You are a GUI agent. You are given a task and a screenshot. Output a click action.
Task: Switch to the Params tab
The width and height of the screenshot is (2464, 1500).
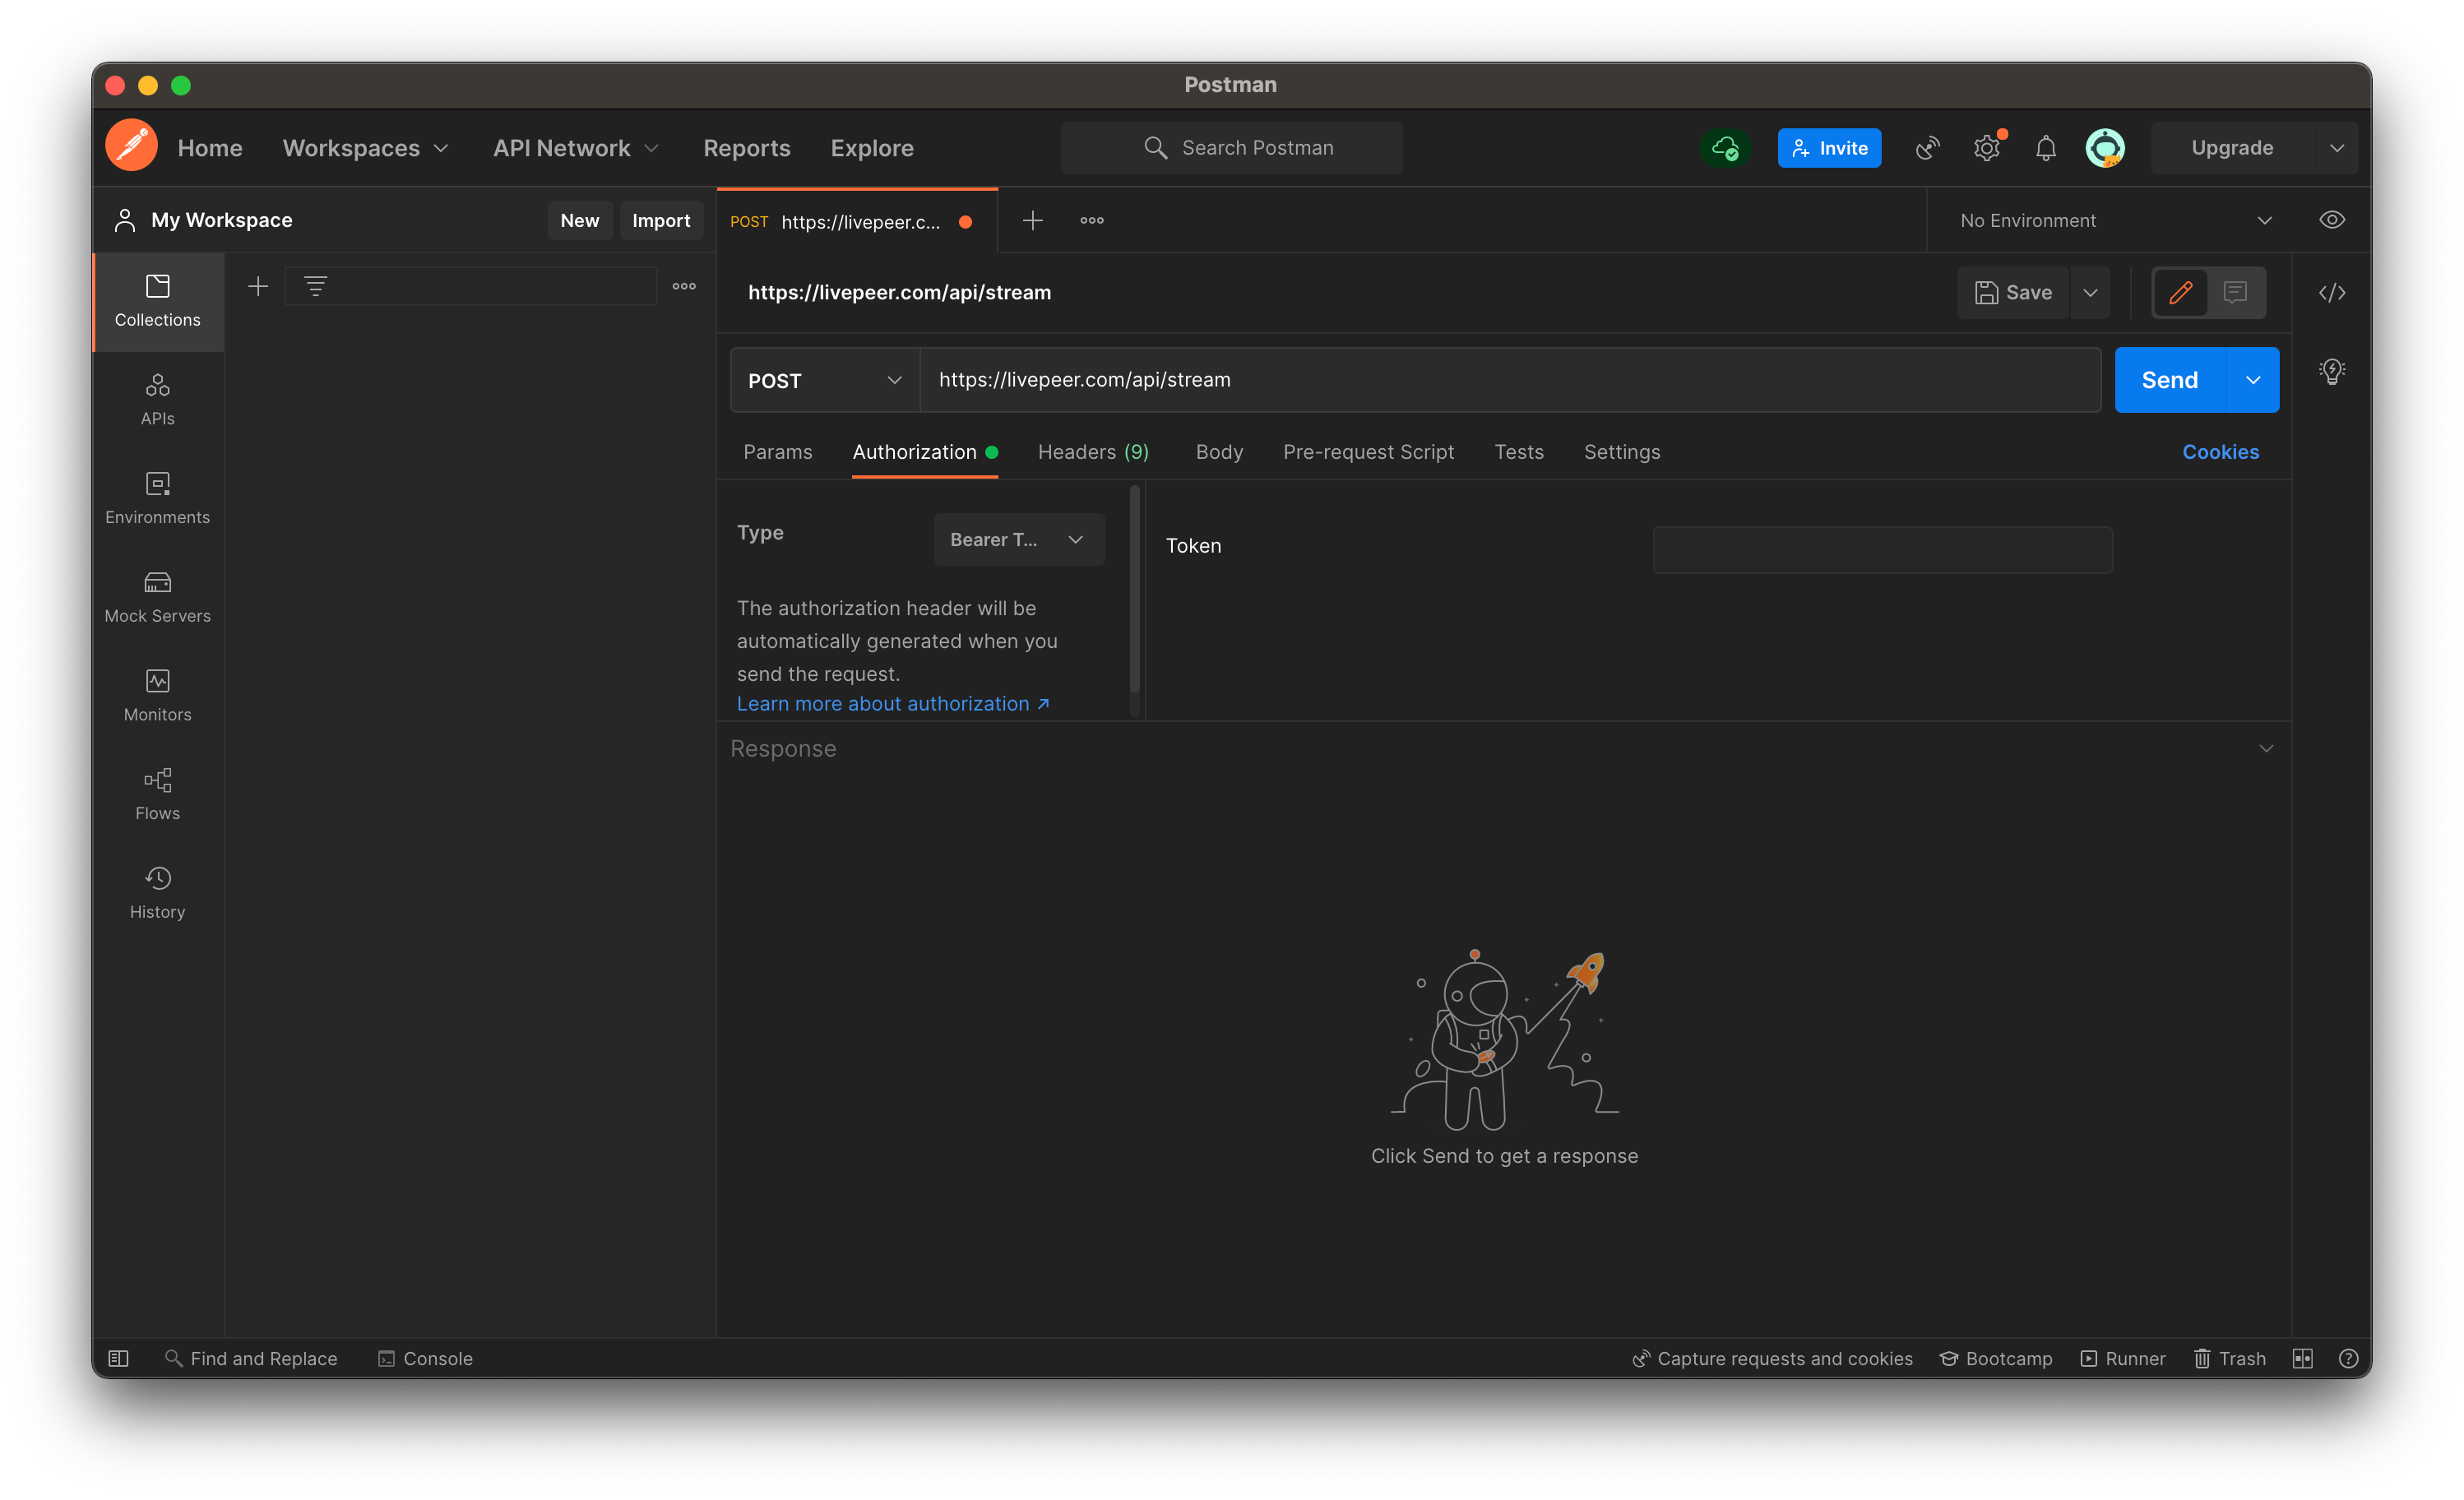(x=777, y=452)
